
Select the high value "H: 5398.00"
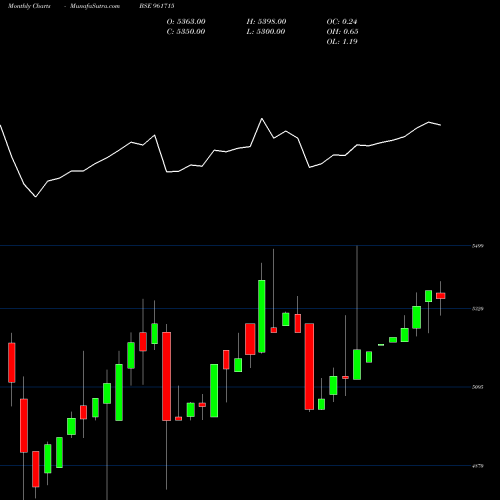click(x=266, y=22)
